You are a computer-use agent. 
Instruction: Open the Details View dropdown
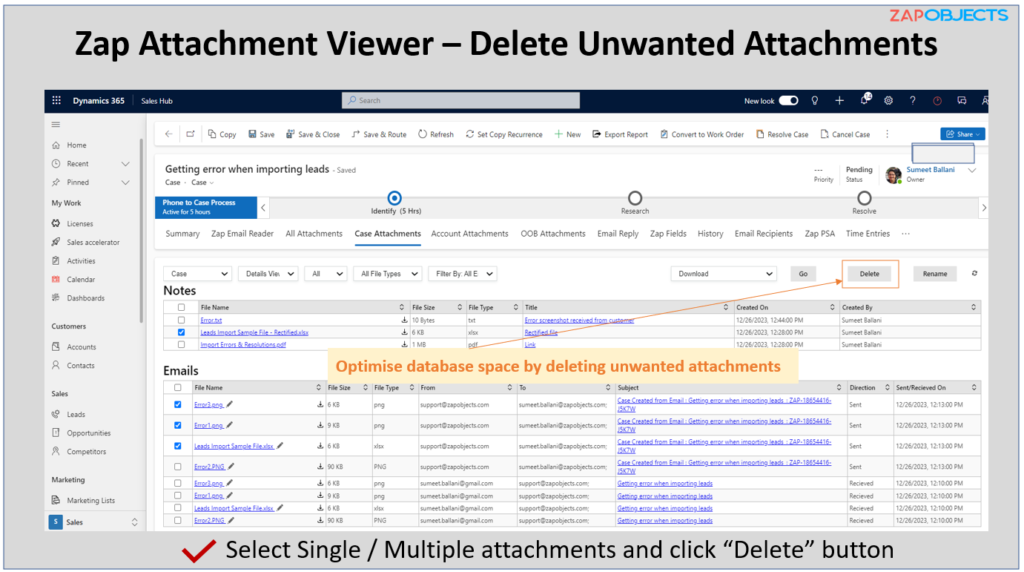268,274
